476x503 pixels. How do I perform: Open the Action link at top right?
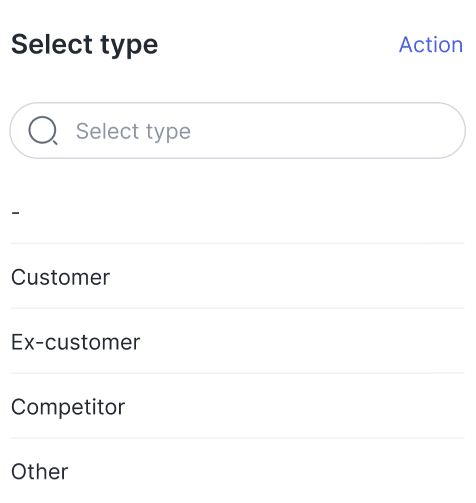[x=431, y=44]
